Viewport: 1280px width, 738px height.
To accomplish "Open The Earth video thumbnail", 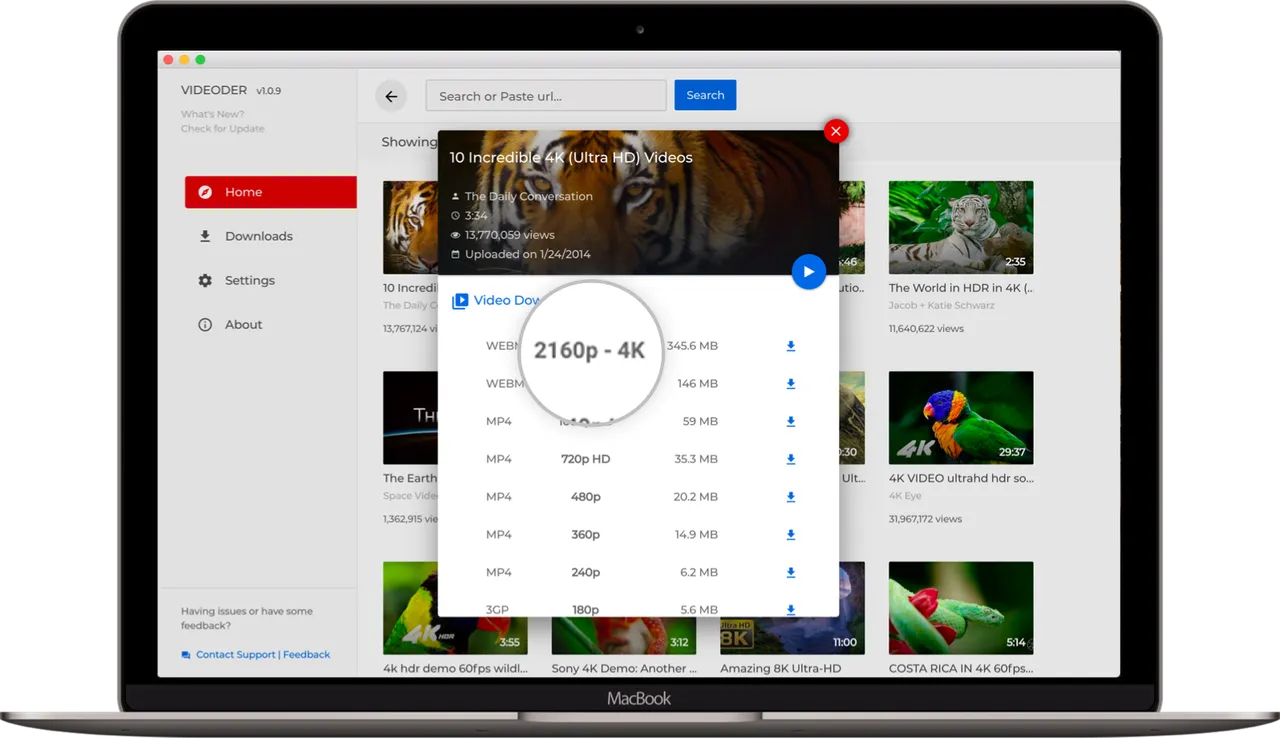I will pyautogui.click(x=410, y=418).
